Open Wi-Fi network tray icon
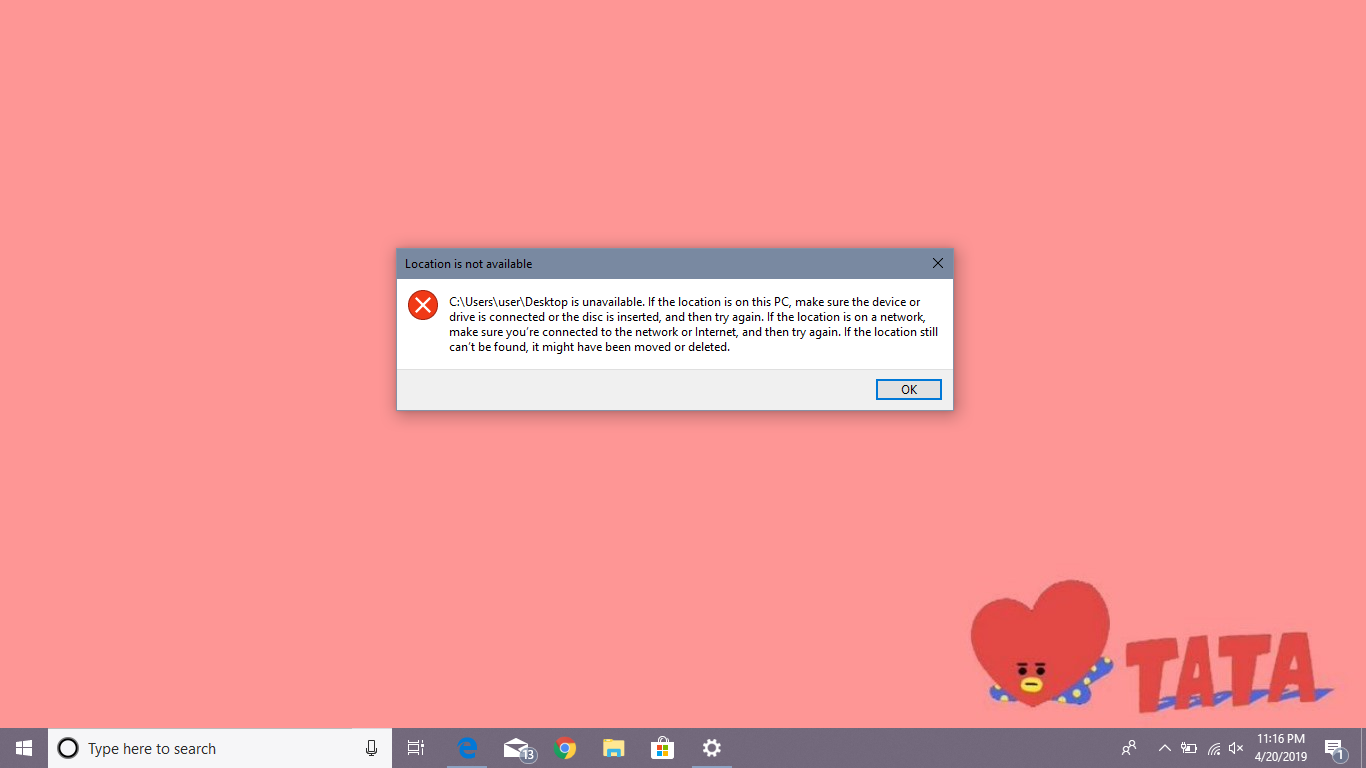The image size is (1366, 768). pyautogui.click(x=1213, y=748)
